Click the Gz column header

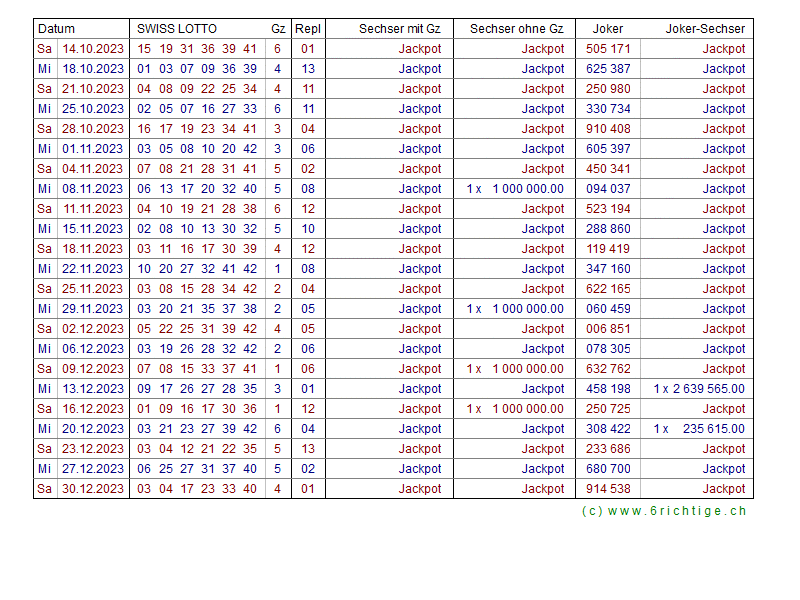(x=277, y=29)
